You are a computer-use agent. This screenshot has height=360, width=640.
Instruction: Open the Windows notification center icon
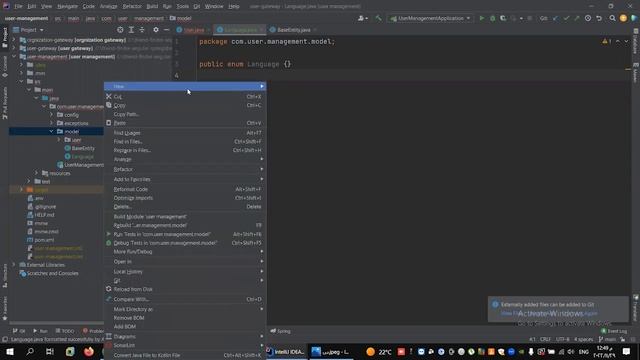627,351
